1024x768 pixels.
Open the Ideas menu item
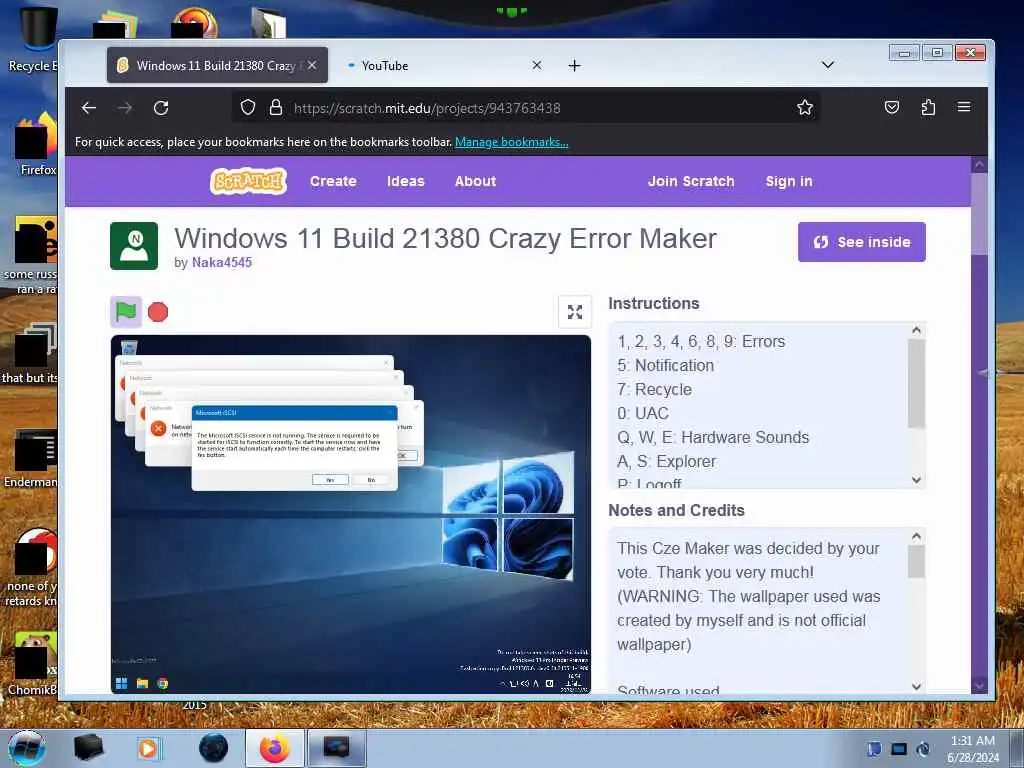tap(406, 181)
